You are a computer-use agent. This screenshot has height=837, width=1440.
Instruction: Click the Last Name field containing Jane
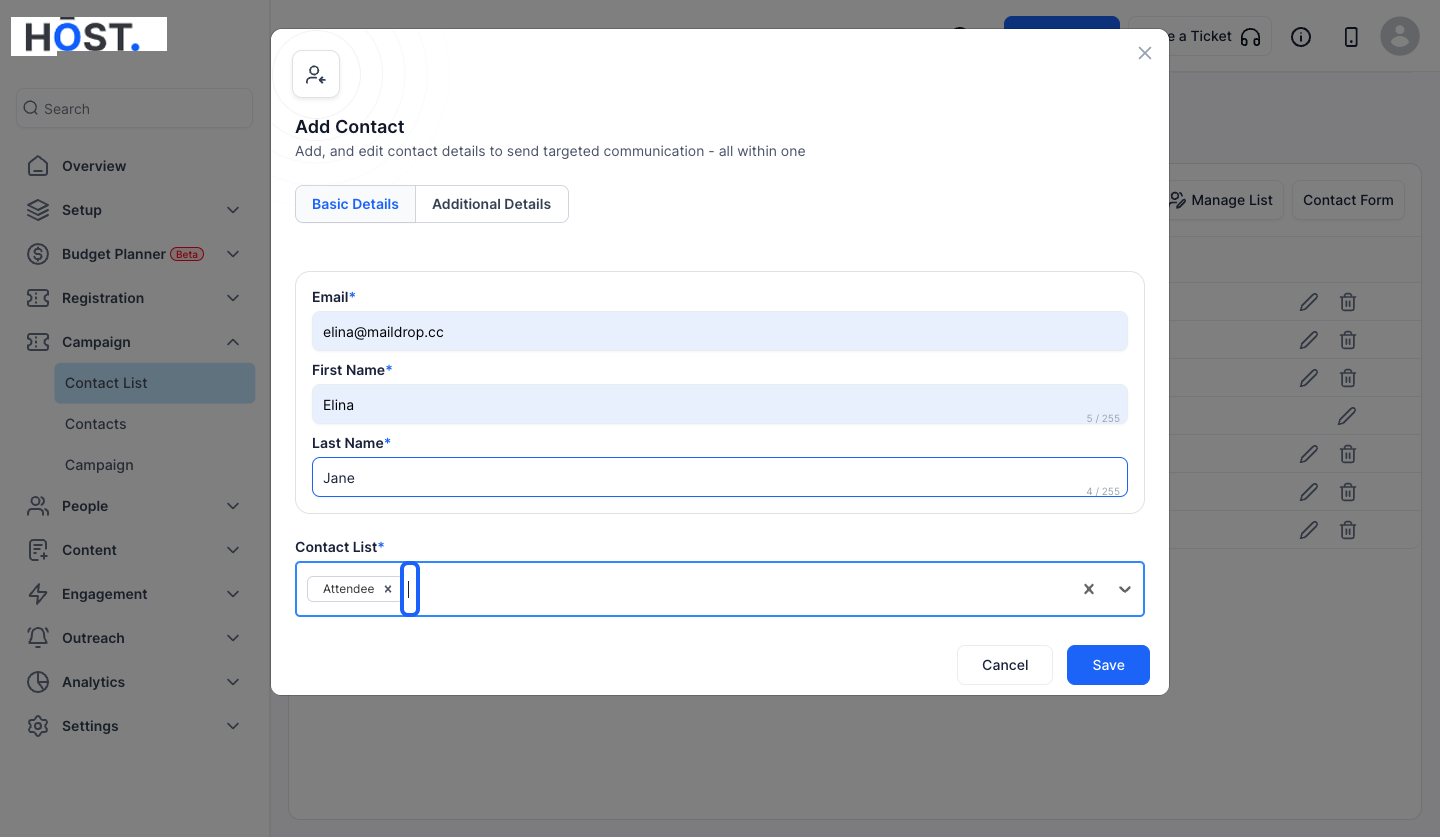tap(720, 477)
